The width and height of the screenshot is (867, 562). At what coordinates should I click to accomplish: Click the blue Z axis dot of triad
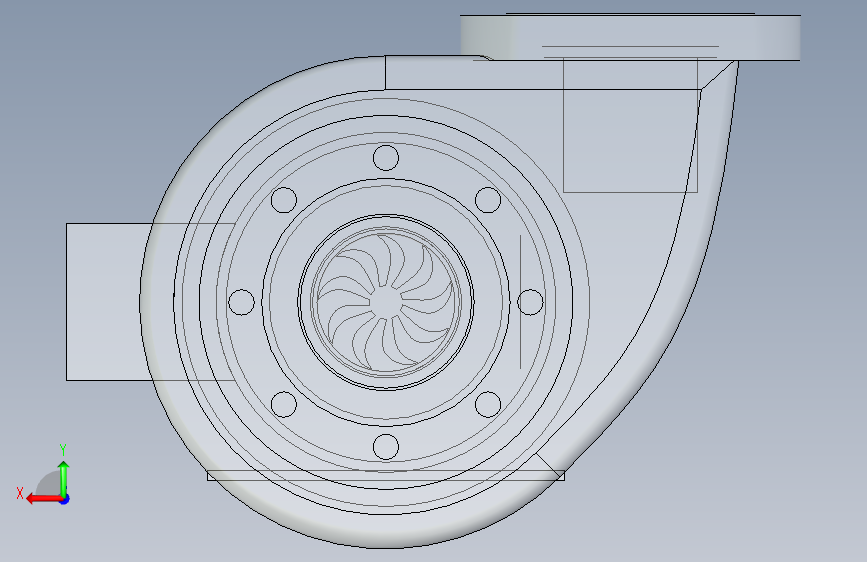point(65,499)
